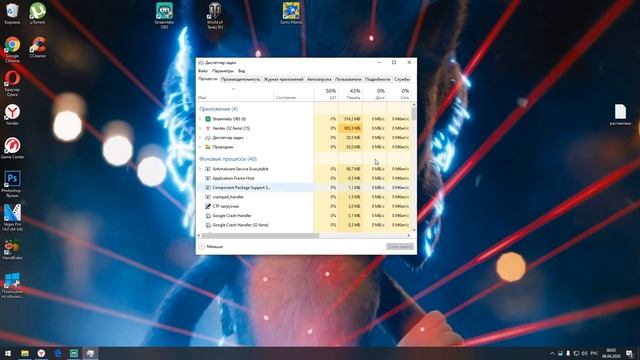Click the Приложения (4) group header
The height and width of the screenshot is (360, 640).
click(x=218, y=109)
